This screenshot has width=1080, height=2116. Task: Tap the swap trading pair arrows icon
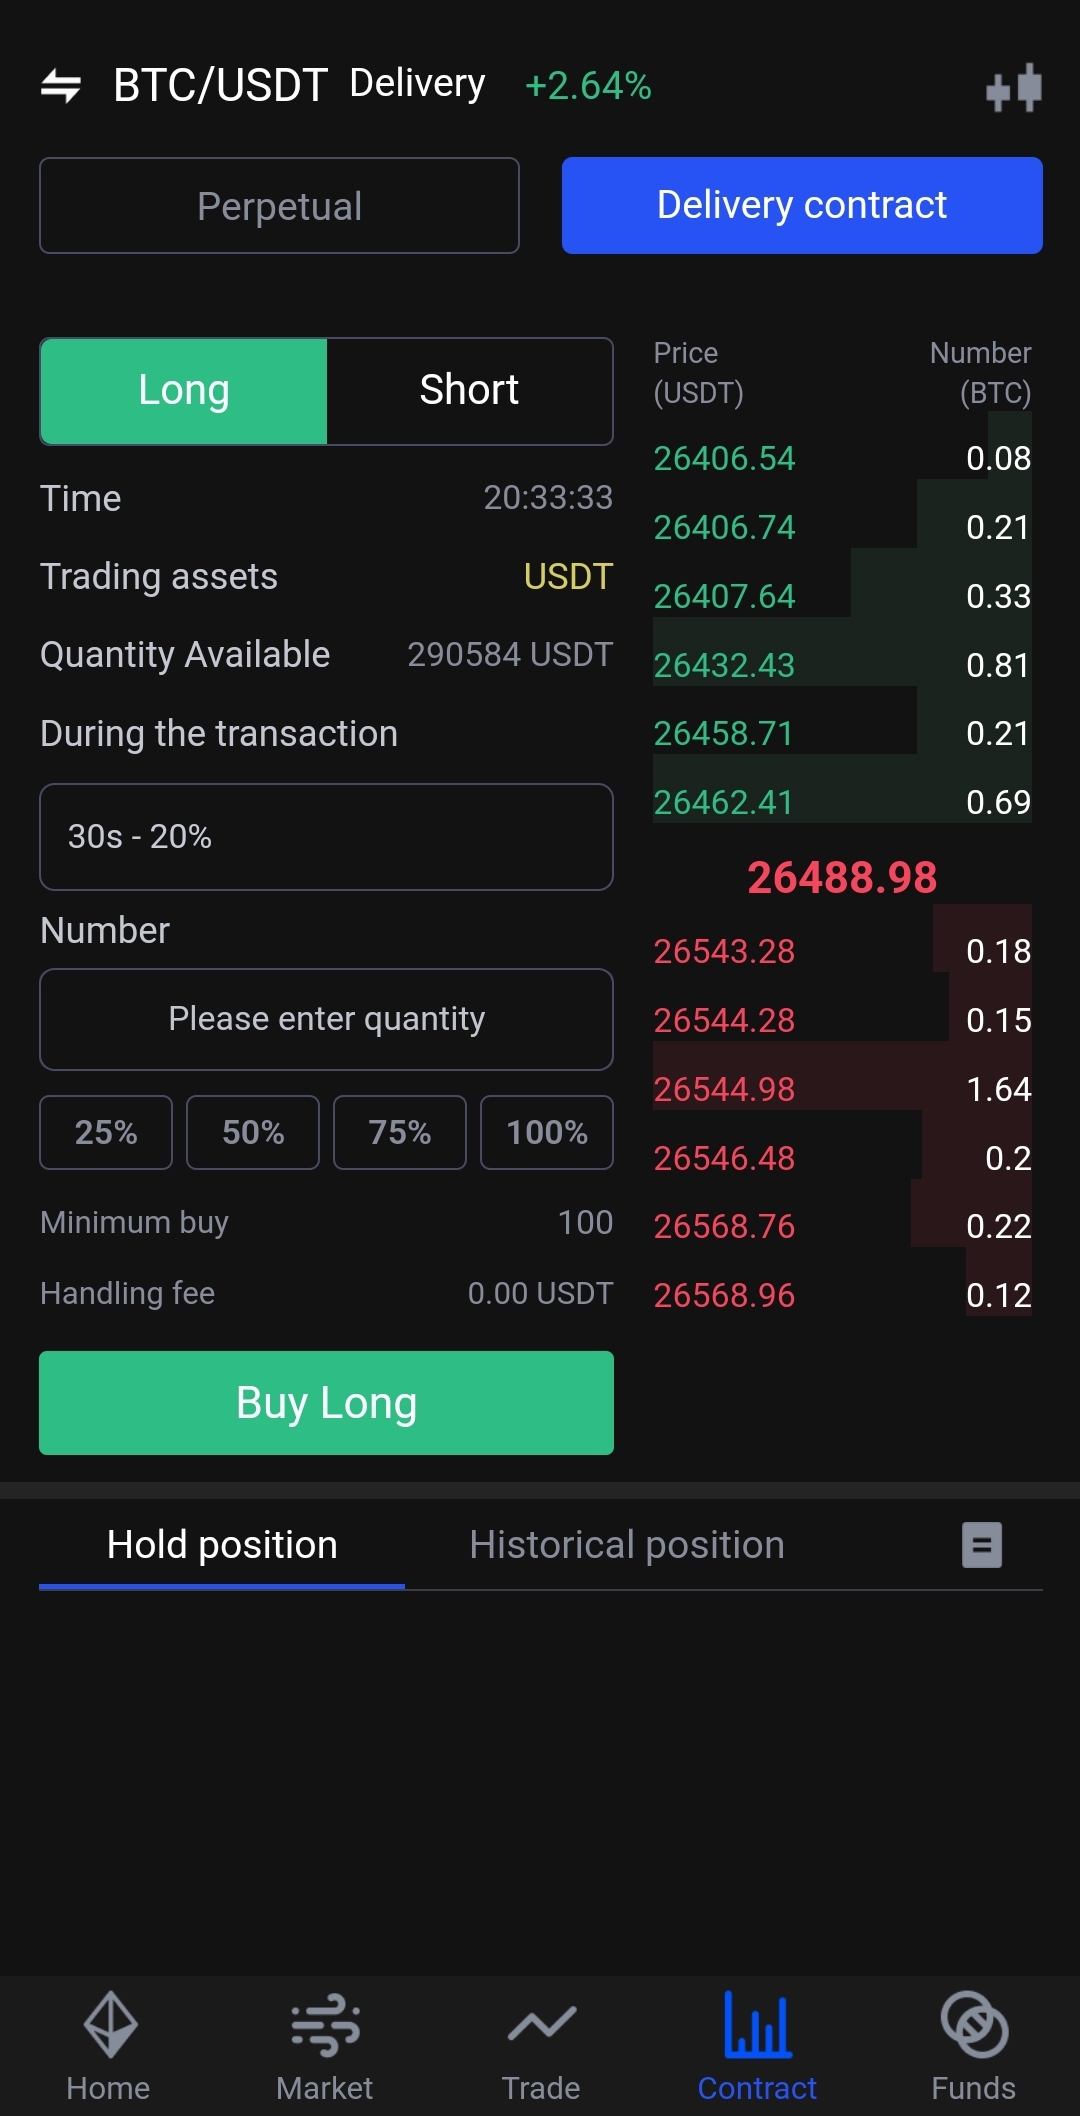point(61,86)
